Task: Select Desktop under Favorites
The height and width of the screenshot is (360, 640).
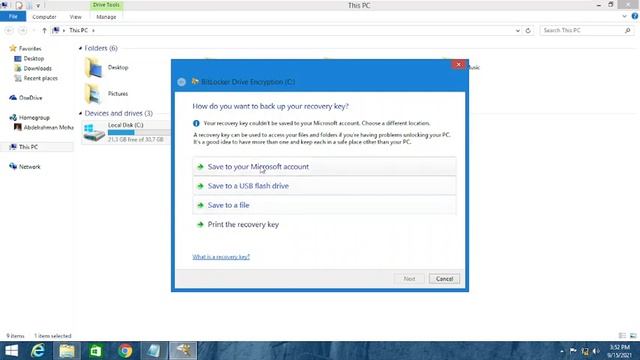Action: [x=33, y=59]
